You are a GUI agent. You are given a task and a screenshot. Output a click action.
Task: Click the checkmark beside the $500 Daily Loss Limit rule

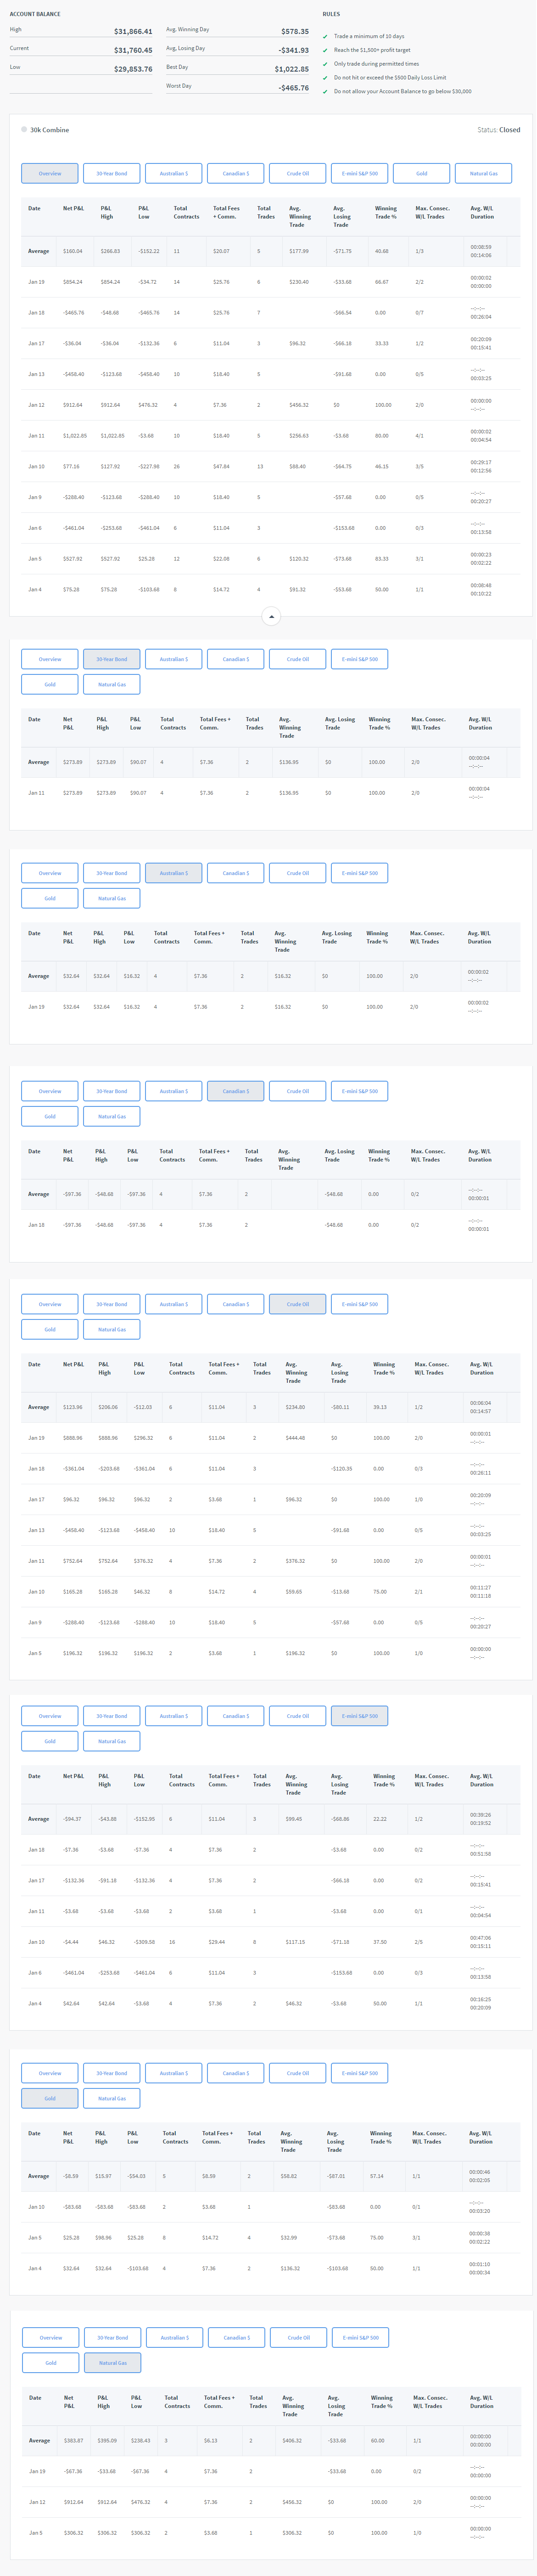[325, 77]
